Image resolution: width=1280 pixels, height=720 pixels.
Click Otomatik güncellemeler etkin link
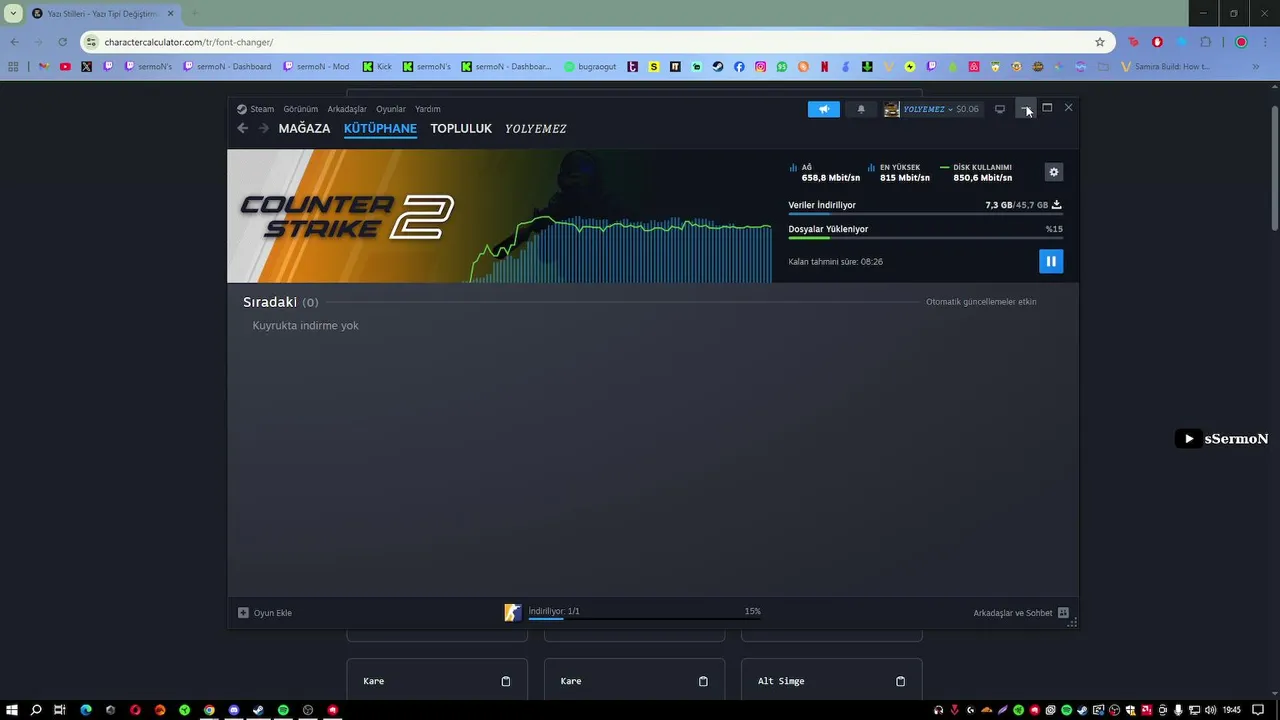click(981, 302)
